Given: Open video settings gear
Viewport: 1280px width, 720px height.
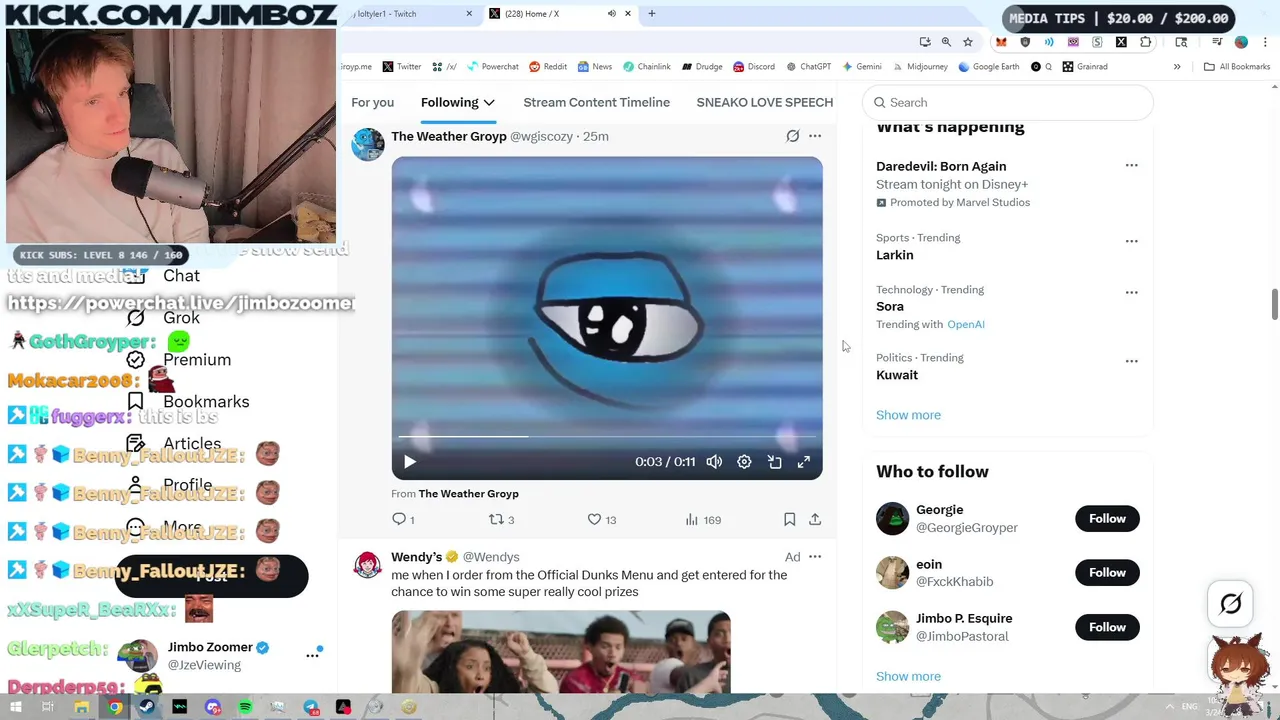Looking at the screenshot, I should (744, 462).
